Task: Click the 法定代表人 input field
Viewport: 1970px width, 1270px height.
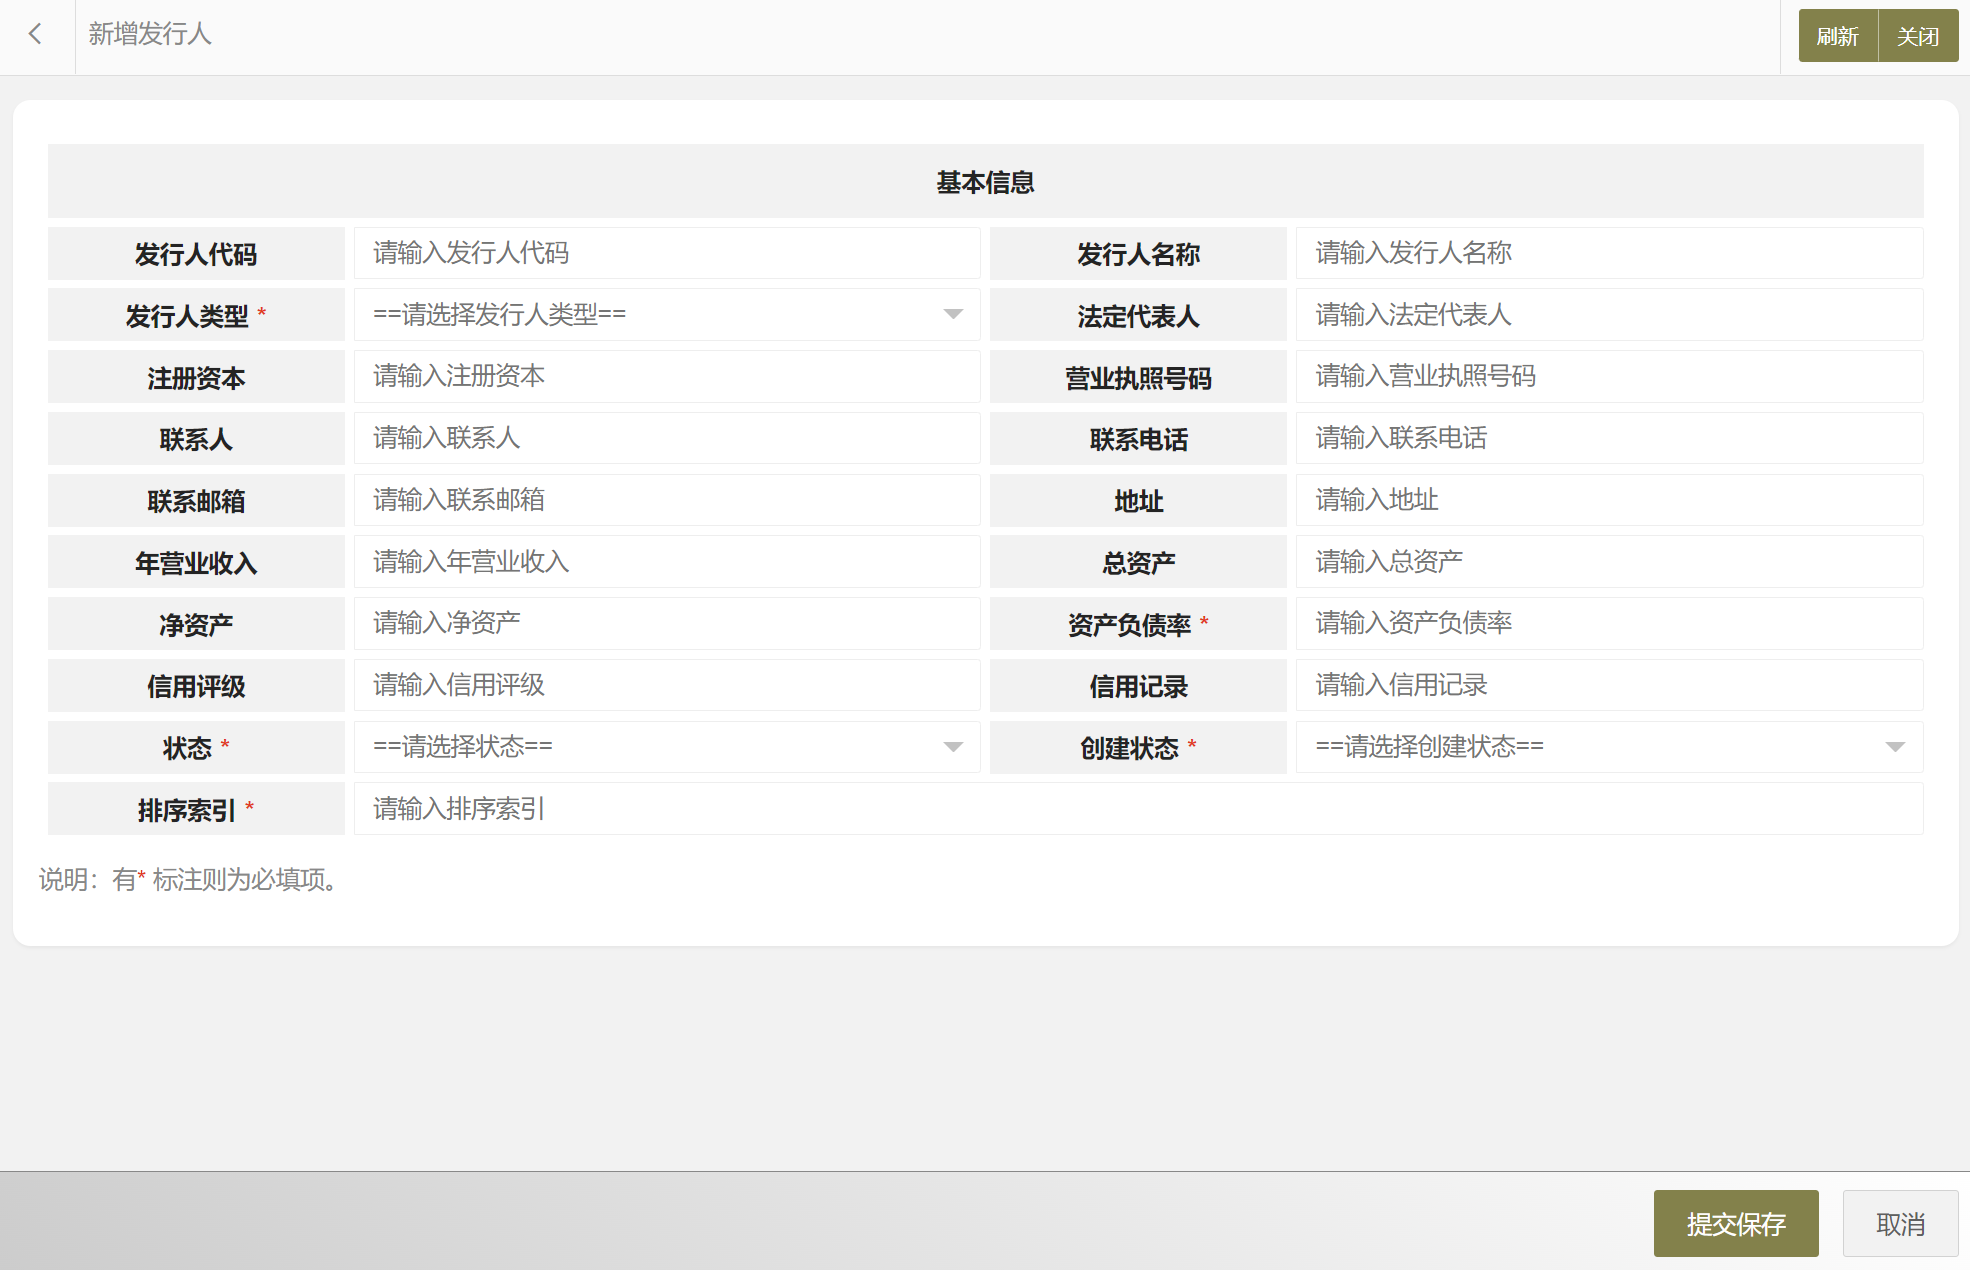Action: click(x=1608, y=315)
